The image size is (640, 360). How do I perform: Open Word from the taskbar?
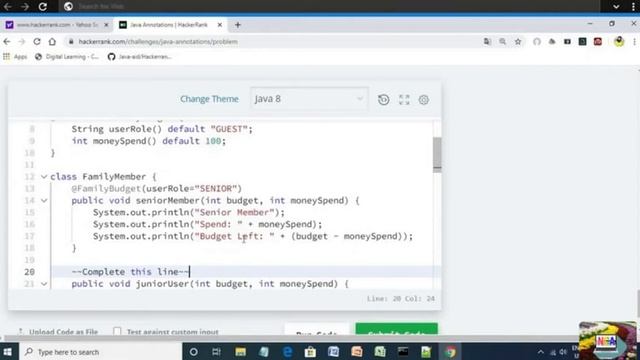click(x=333, y=352)
